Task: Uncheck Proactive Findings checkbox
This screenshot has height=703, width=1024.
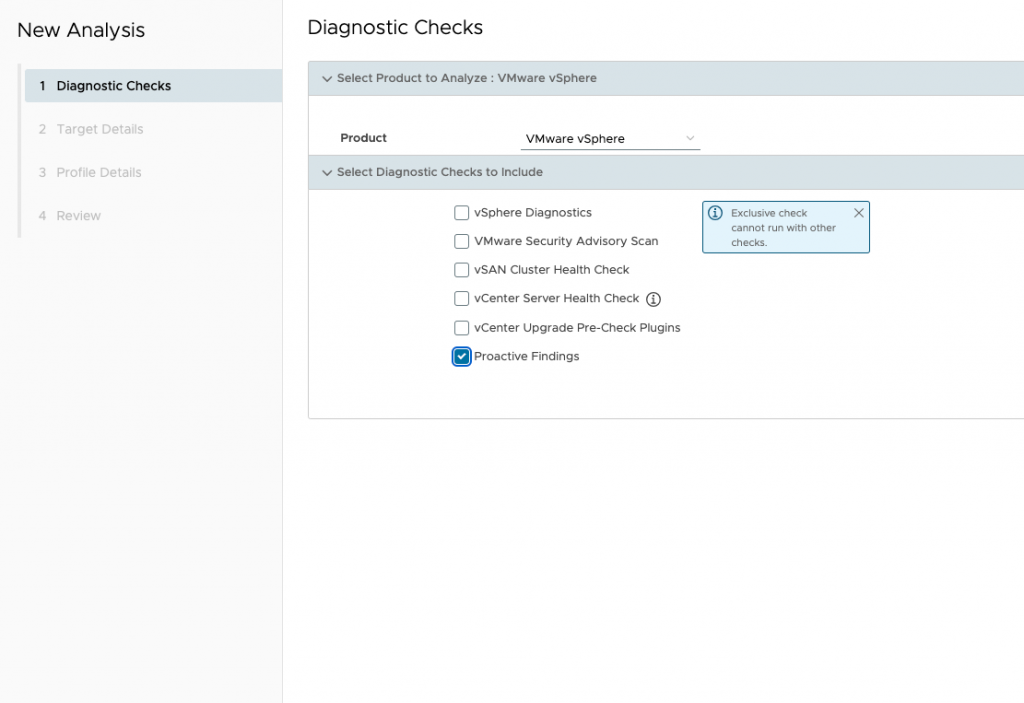Action: [461, 356]
